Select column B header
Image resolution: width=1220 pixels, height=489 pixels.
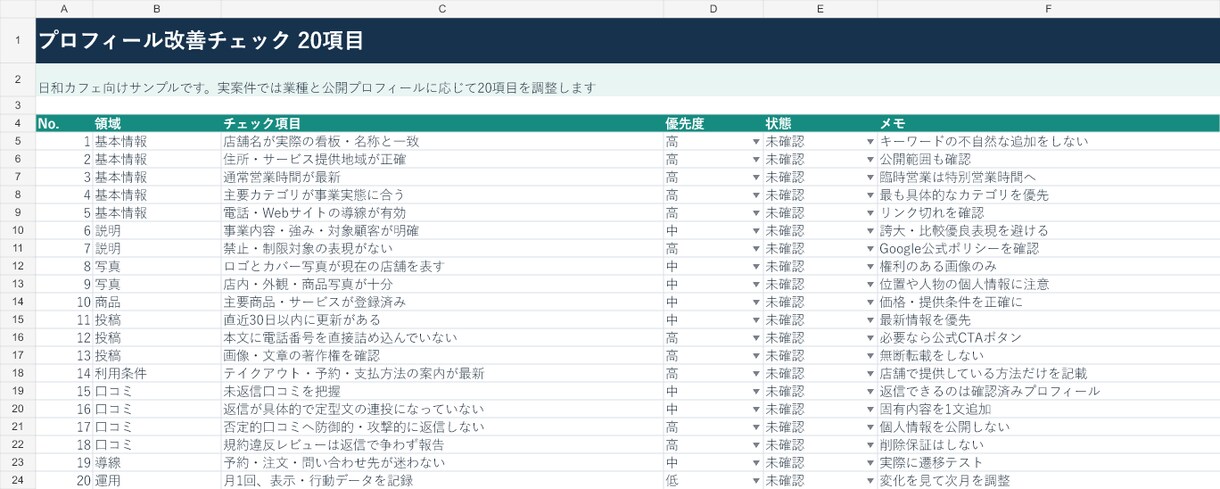[157, 8]
